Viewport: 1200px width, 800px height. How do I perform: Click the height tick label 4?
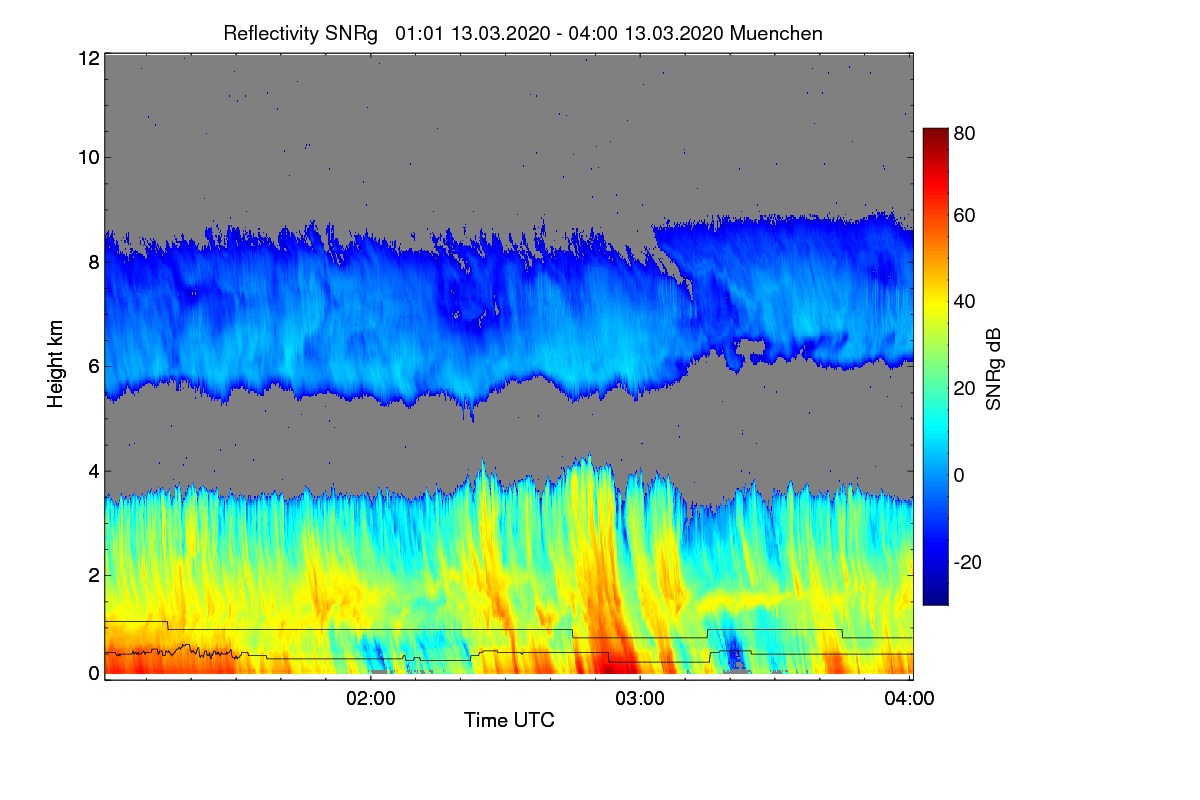click(93, 470)
